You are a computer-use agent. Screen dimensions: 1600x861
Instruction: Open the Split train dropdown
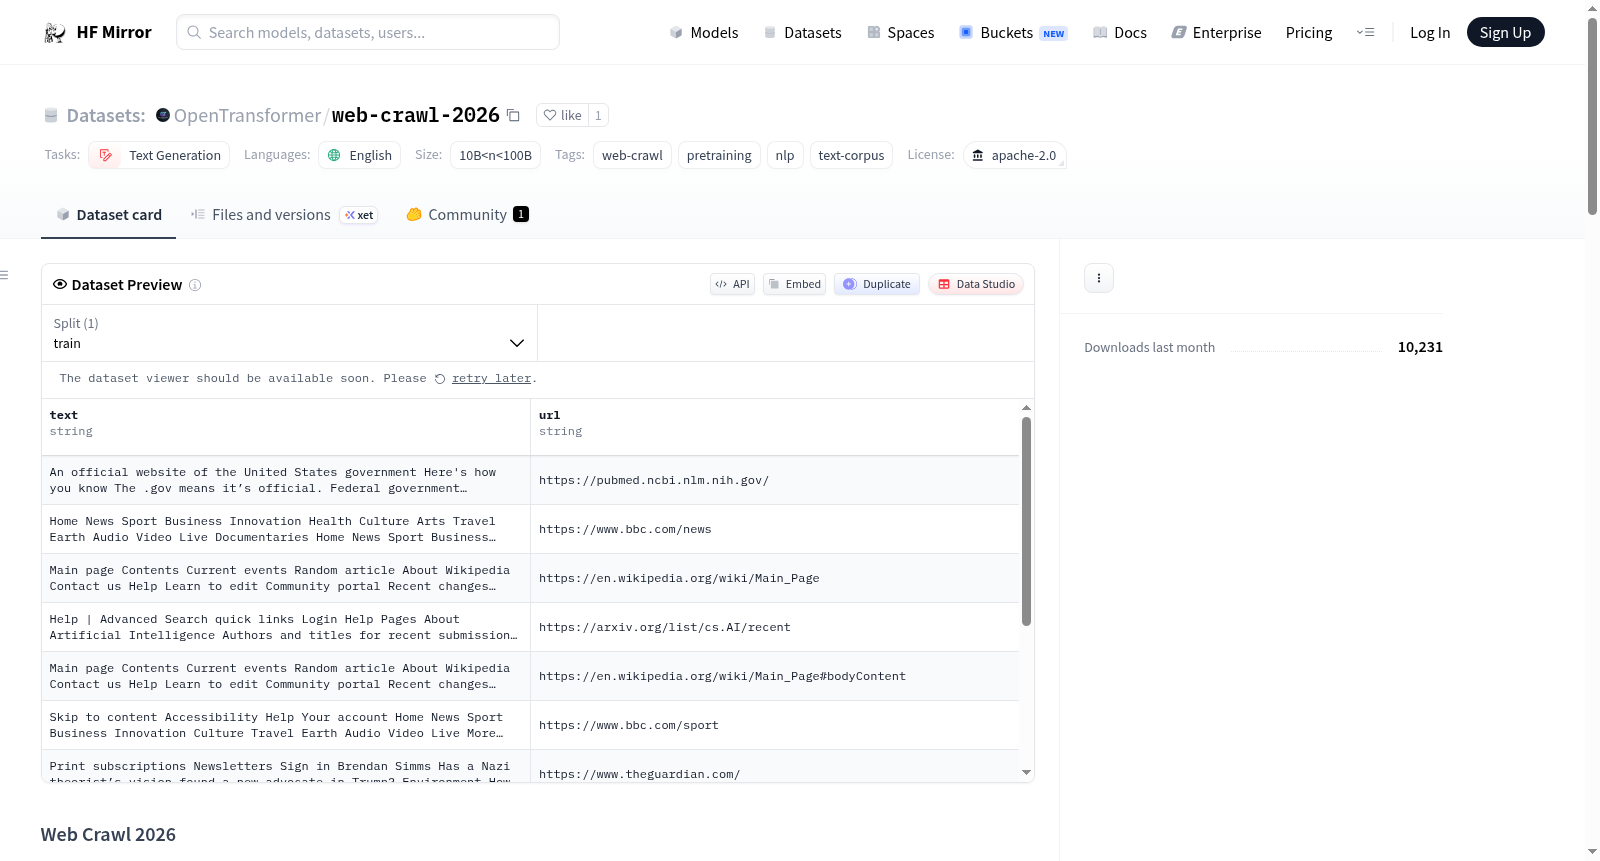click(289, 333)
